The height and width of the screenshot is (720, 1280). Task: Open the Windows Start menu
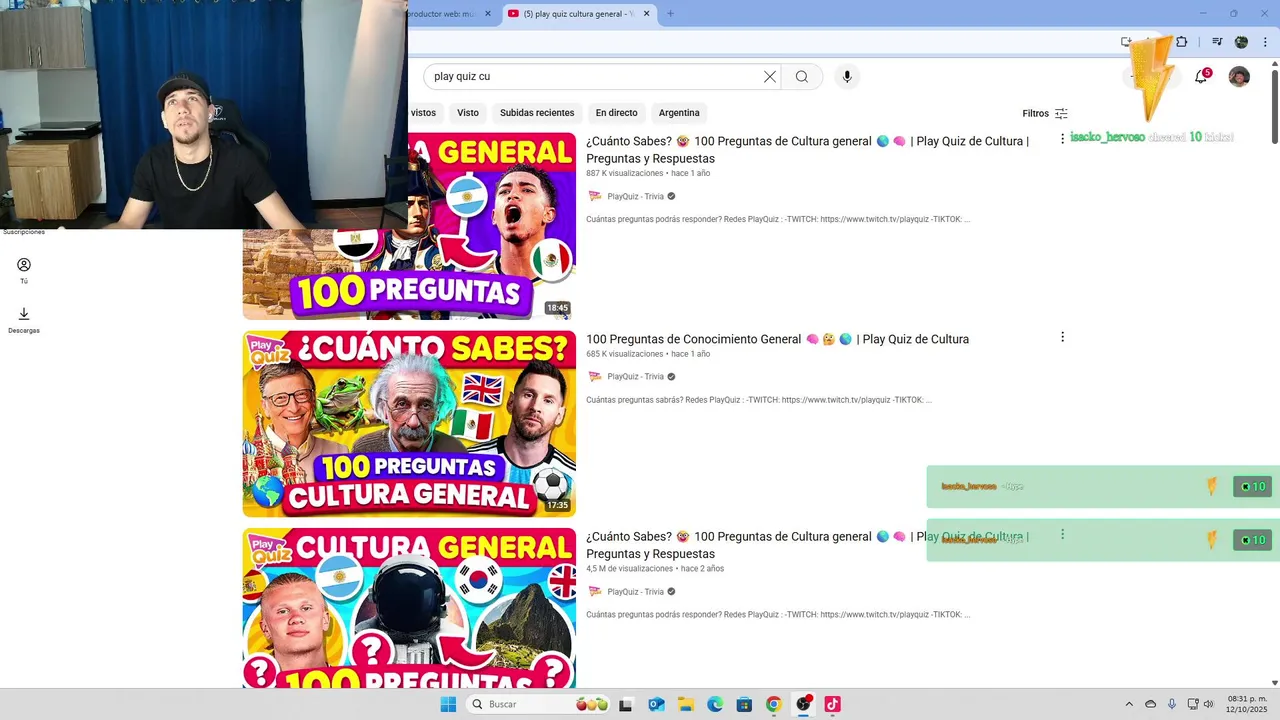point(448,704)
